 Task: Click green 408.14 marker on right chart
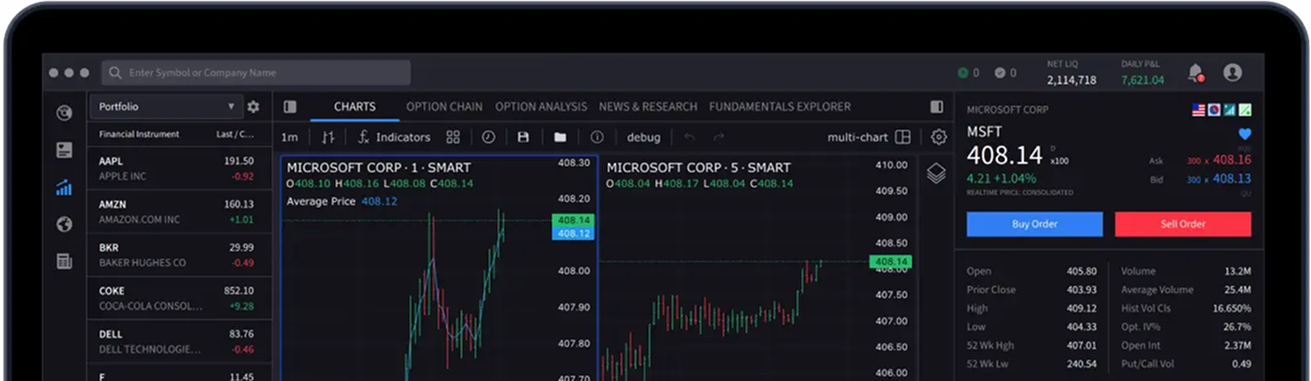coord(890,262)
